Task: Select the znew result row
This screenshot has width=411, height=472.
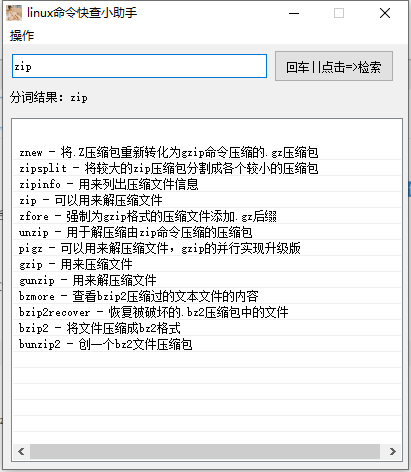Action: [207, 153]
